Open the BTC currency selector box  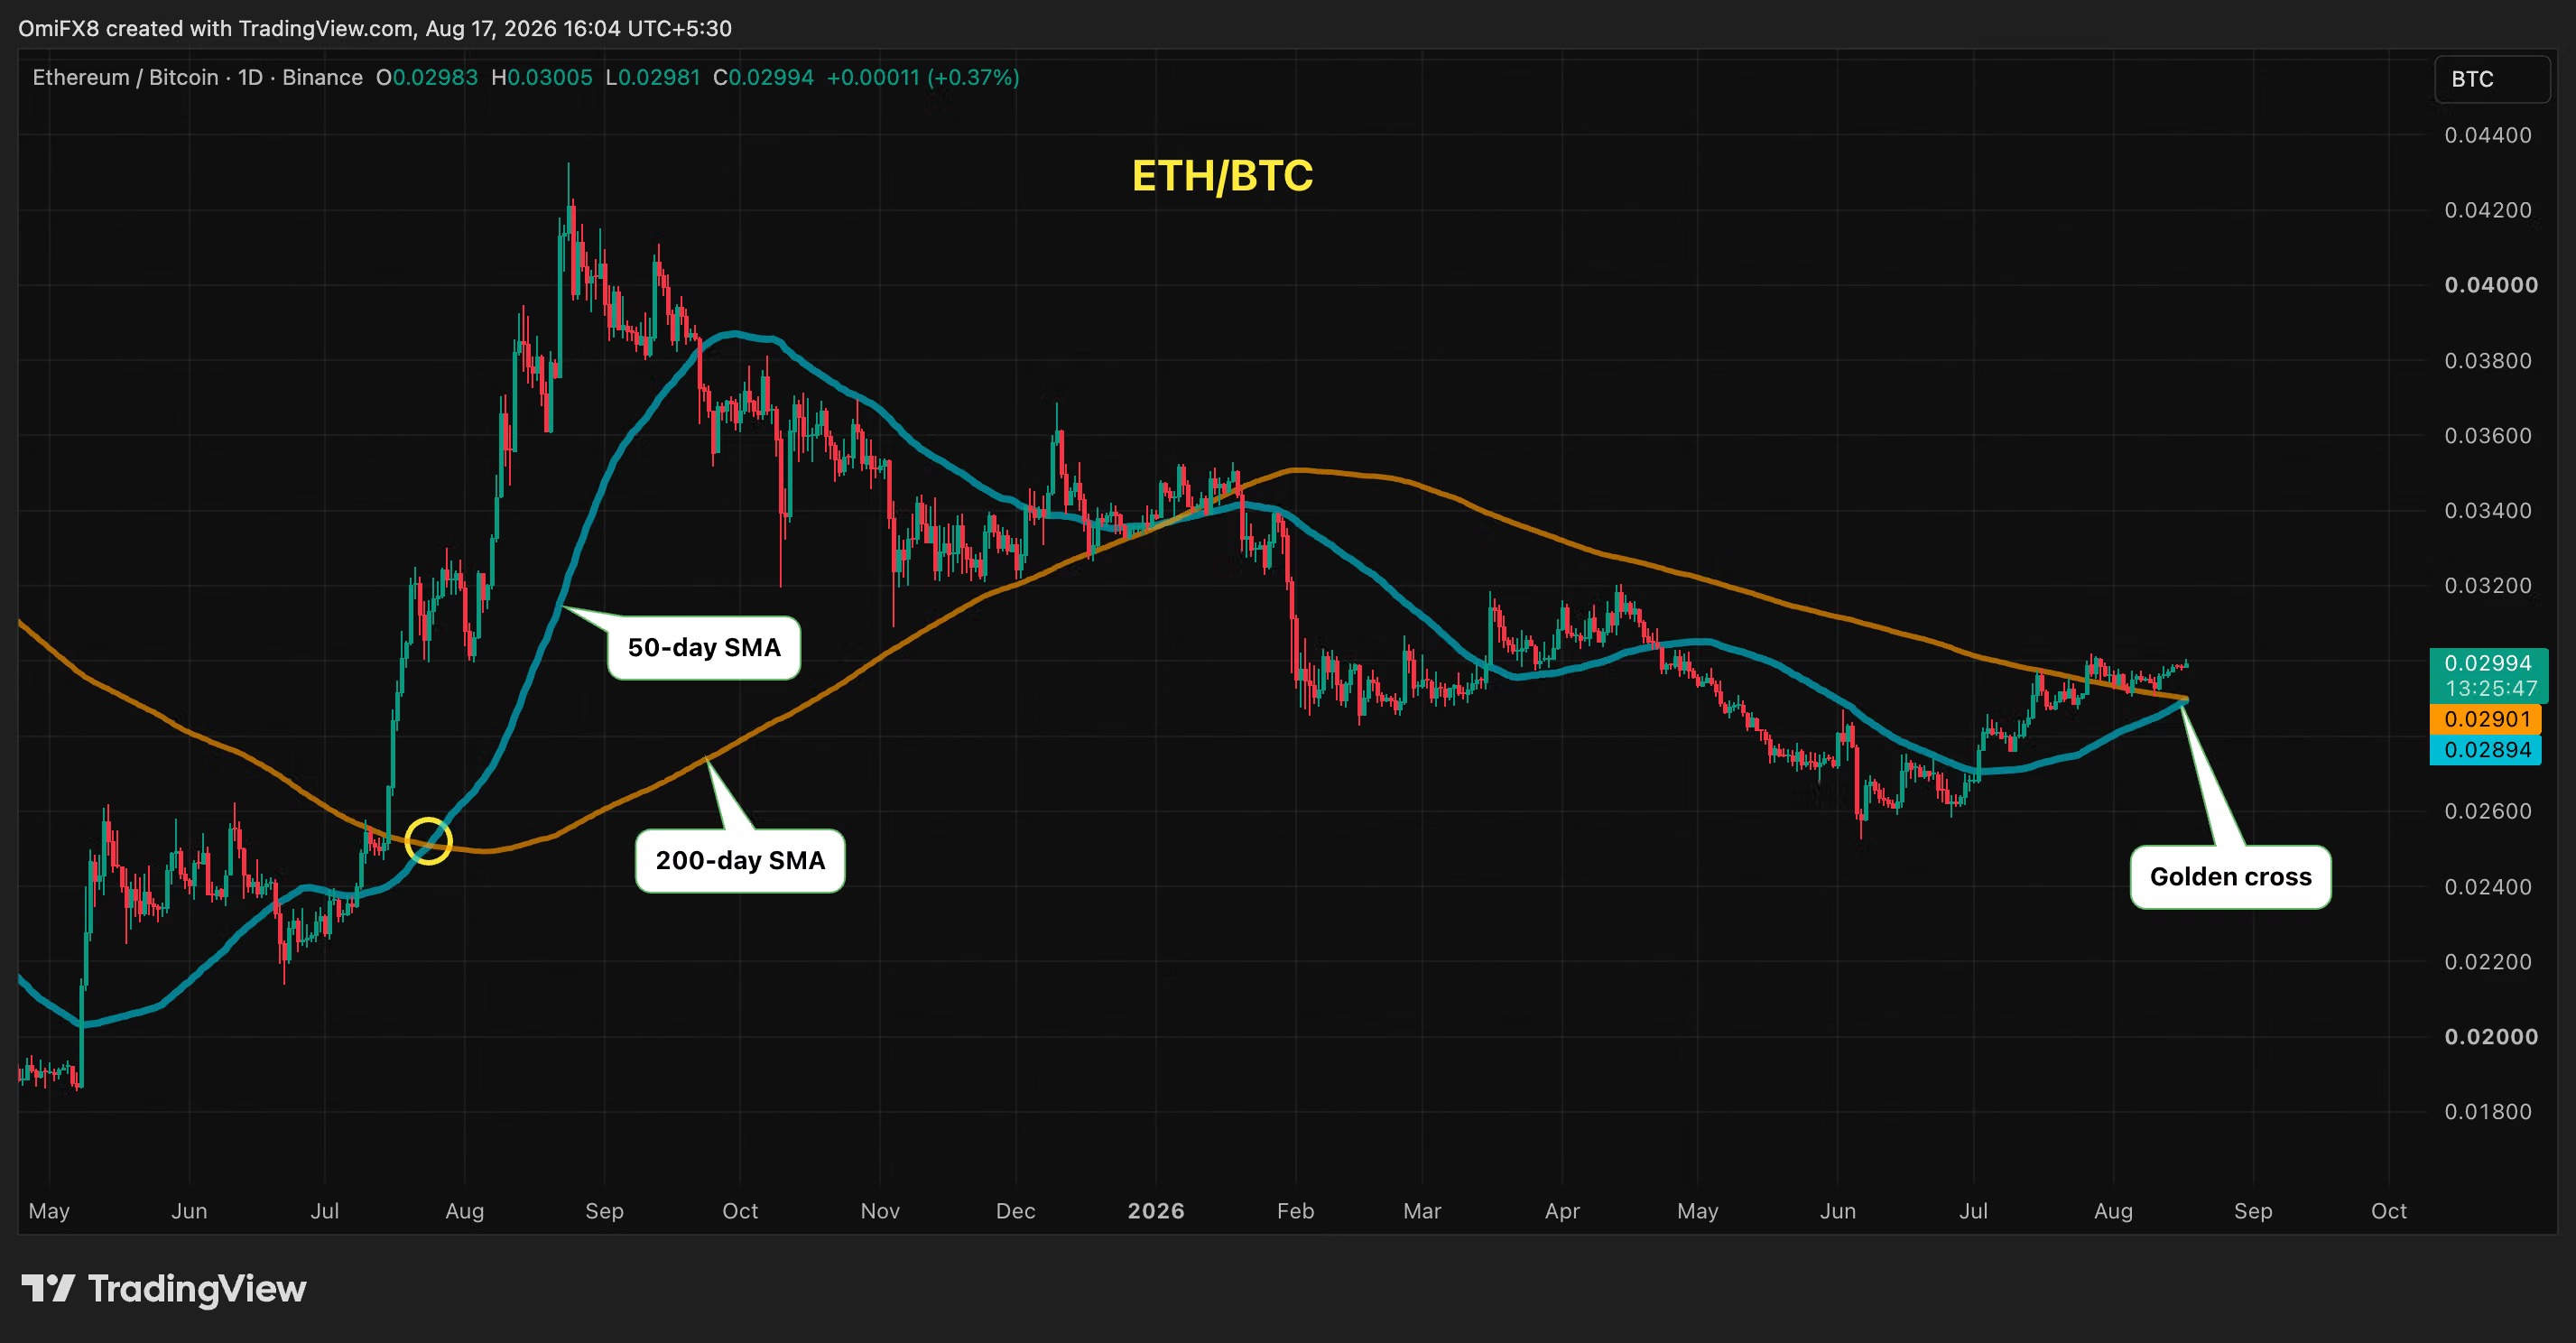[x=2492, y=79]
